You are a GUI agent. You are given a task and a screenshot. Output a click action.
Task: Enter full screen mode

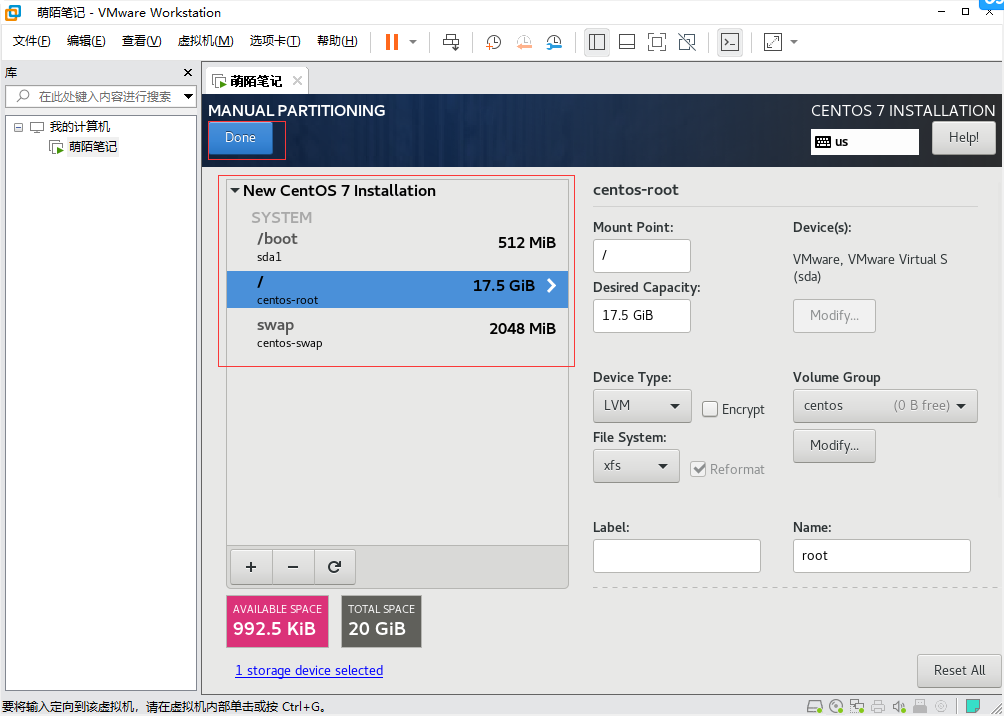point(657,42)
